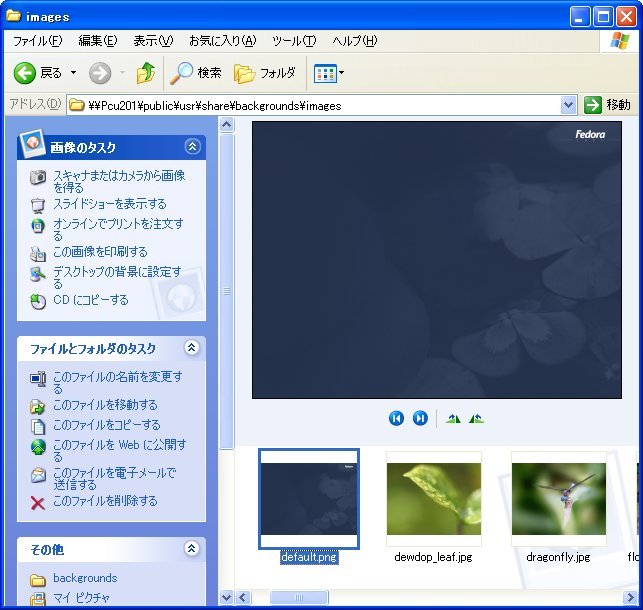Open the 表示(V) menu
643x610 pixels.
click(153, 41)
